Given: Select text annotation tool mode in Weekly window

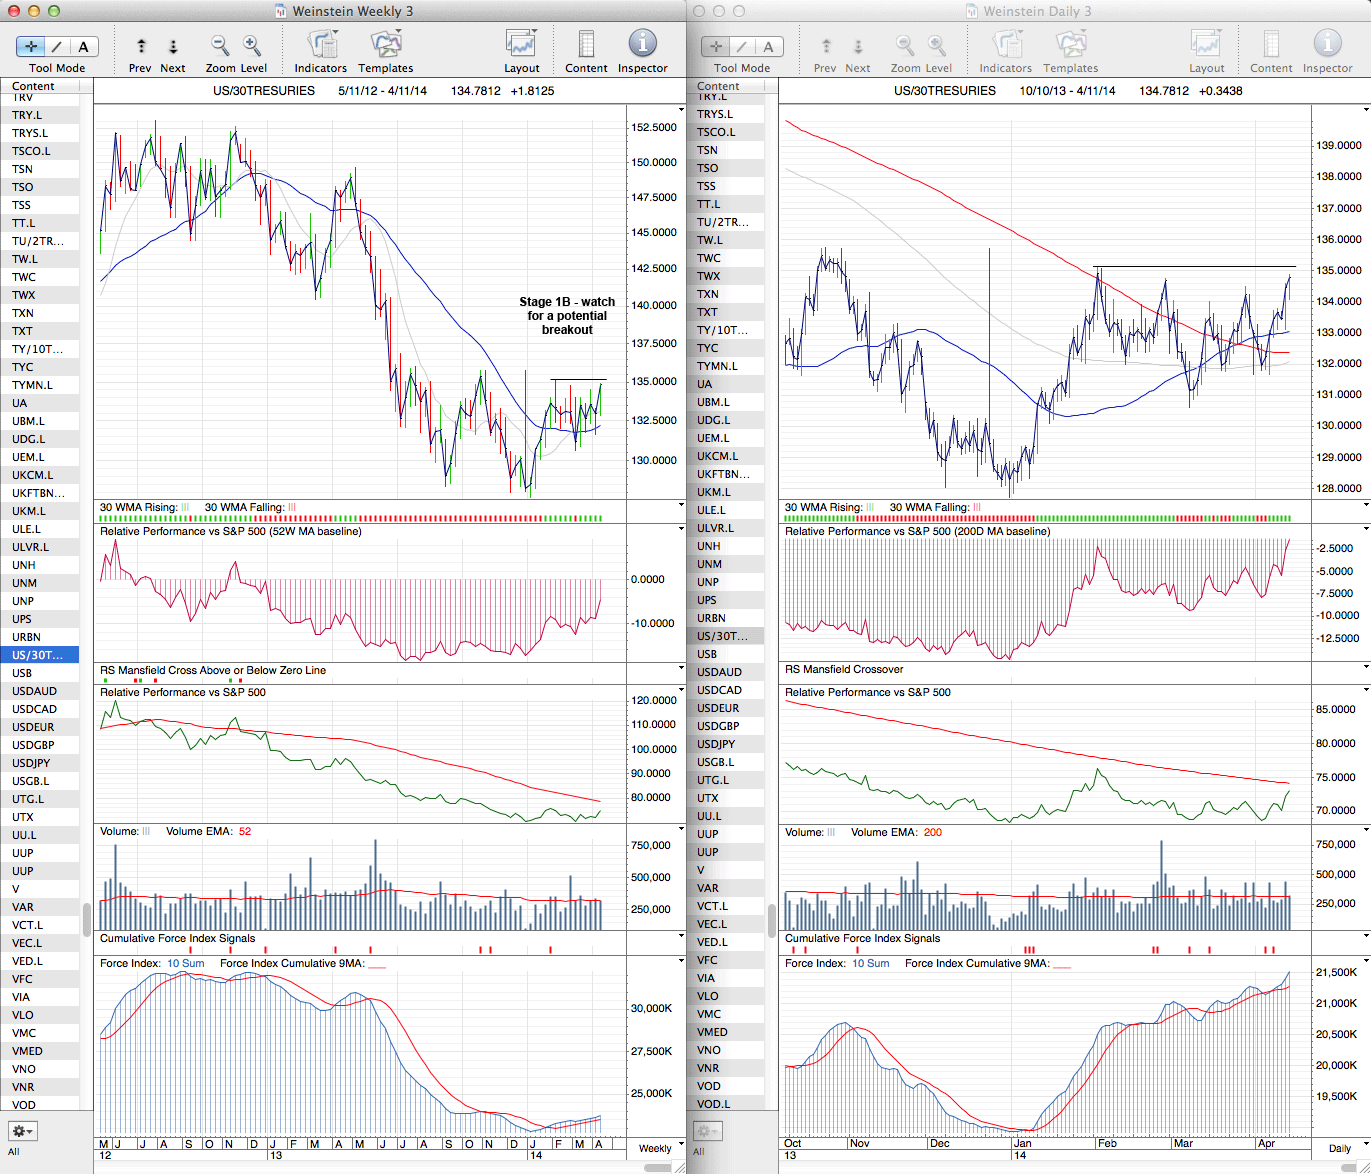Looking at the screenshot, I should pyautogui.click(x=83, y=46).
